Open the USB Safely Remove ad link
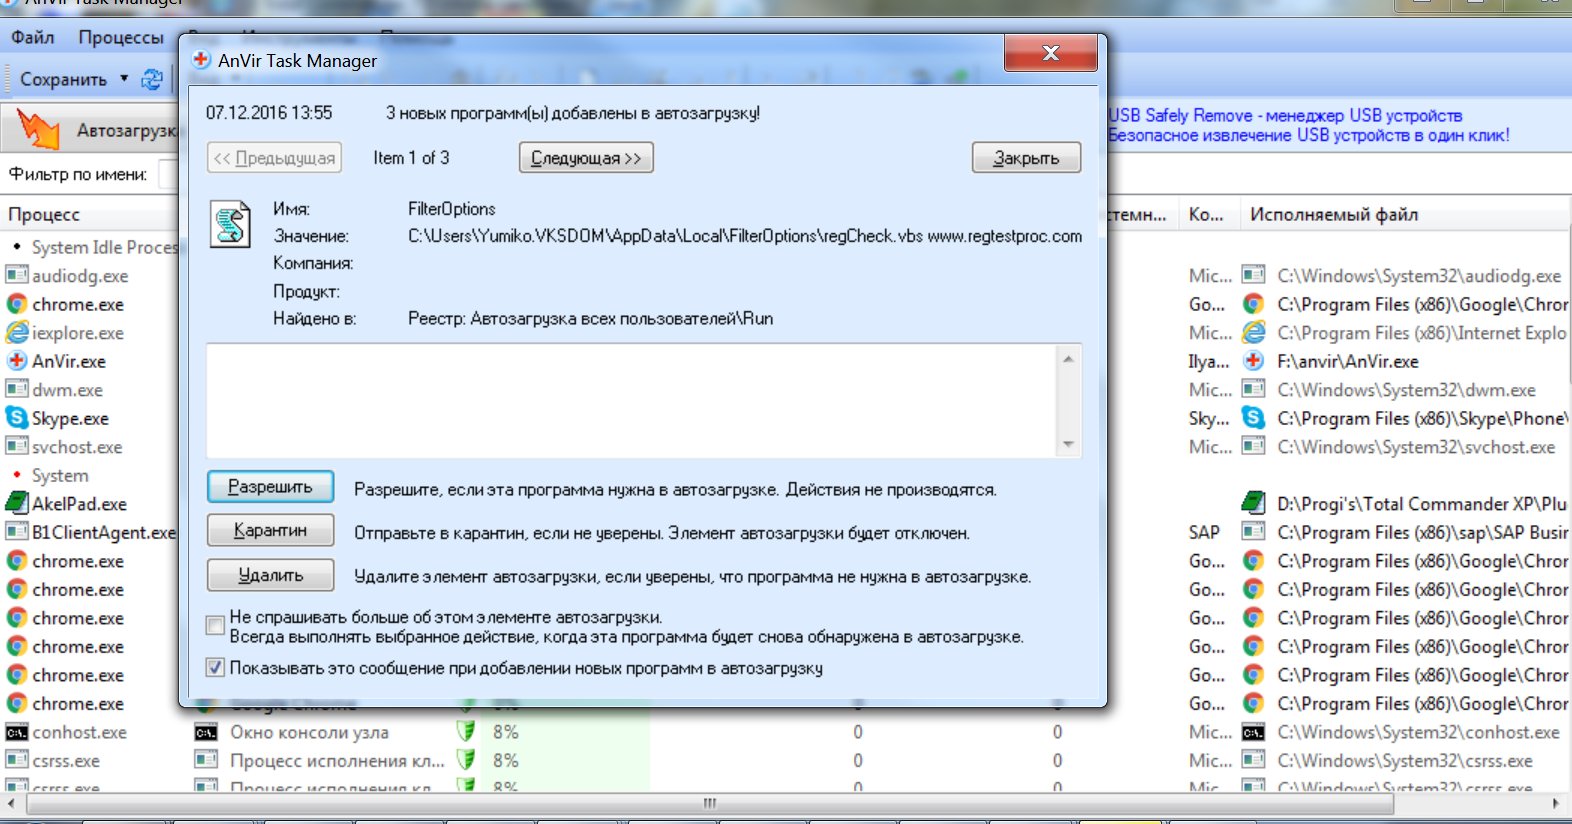The width and height of the screenshot is (1572, 824). pos(1308,125)
